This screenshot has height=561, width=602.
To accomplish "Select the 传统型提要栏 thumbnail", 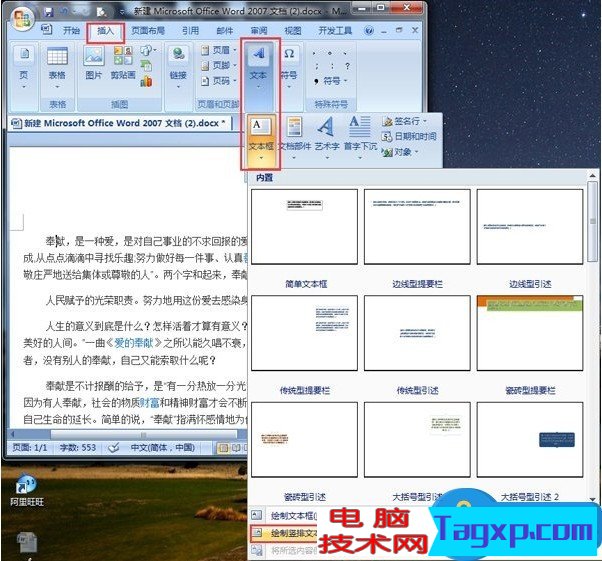I will pos(304,333).
